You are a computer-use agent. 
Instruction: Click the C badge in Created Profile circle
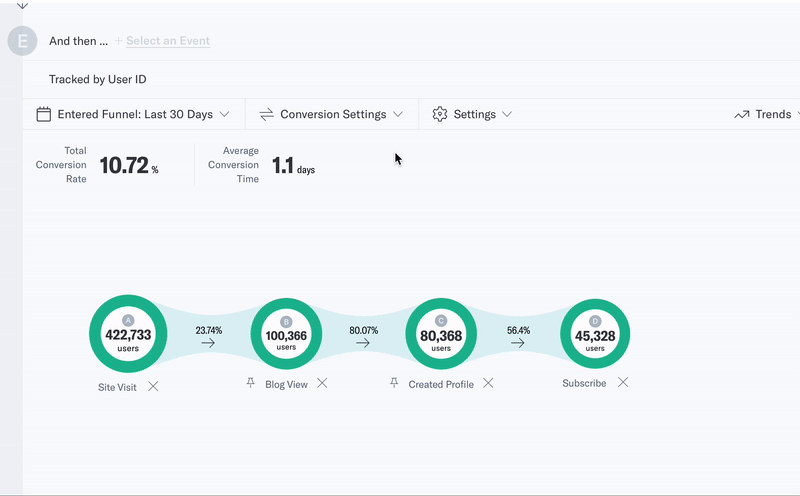click(x=441, y=321)
